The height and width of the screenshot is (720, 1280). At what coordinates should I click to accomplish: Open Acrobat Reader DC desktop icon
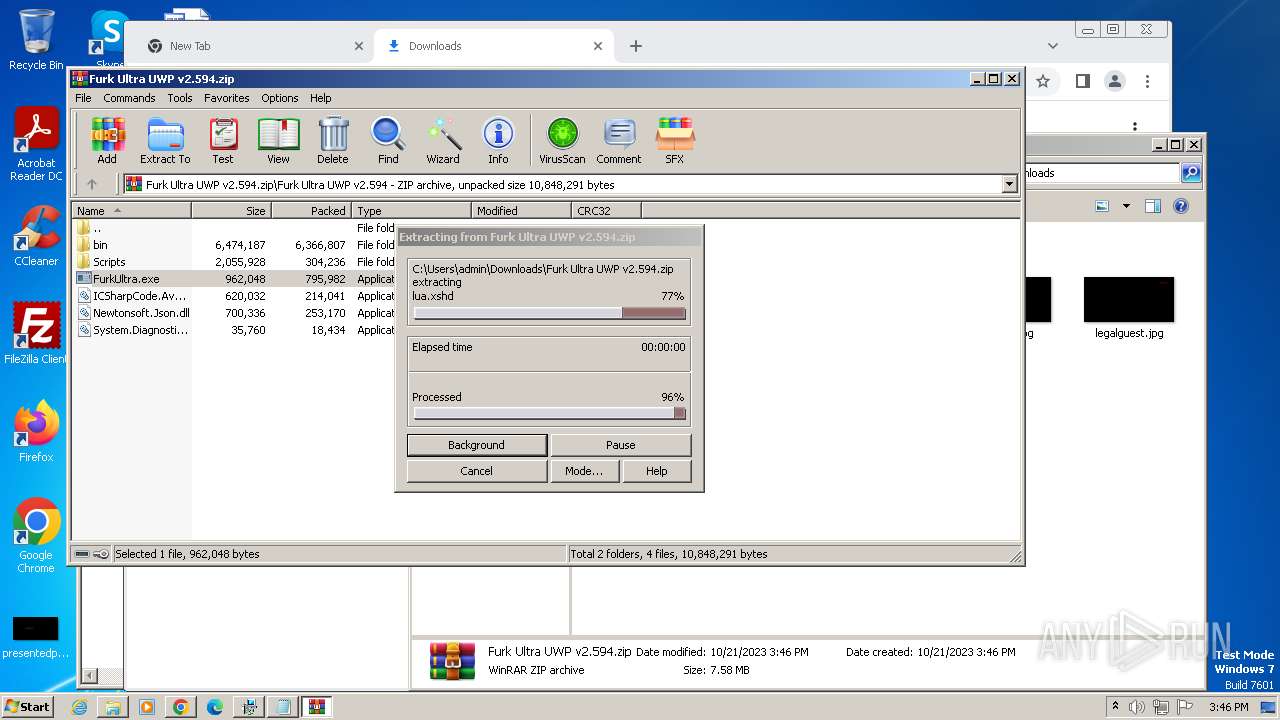pyautogui.click(x=36, y=145)
